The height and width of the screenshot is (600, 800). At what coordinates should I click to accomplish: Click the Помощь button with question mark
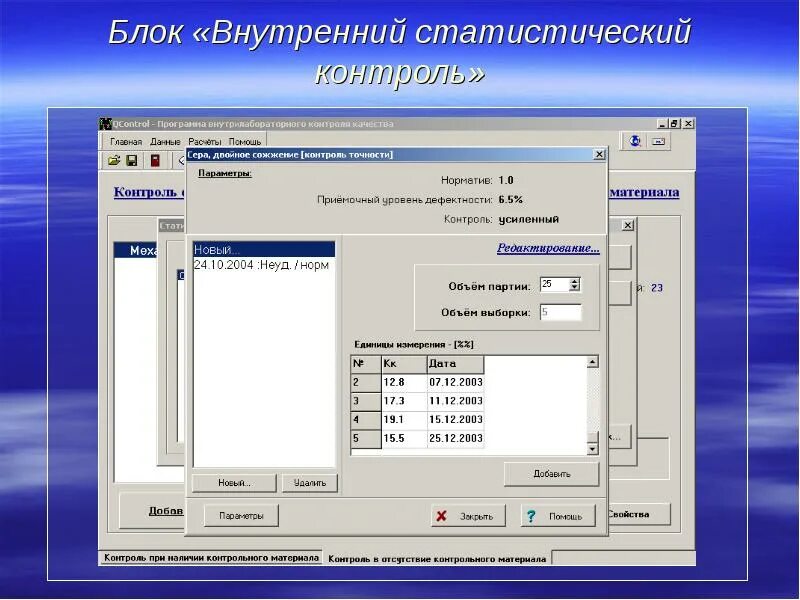click(558, 516)
